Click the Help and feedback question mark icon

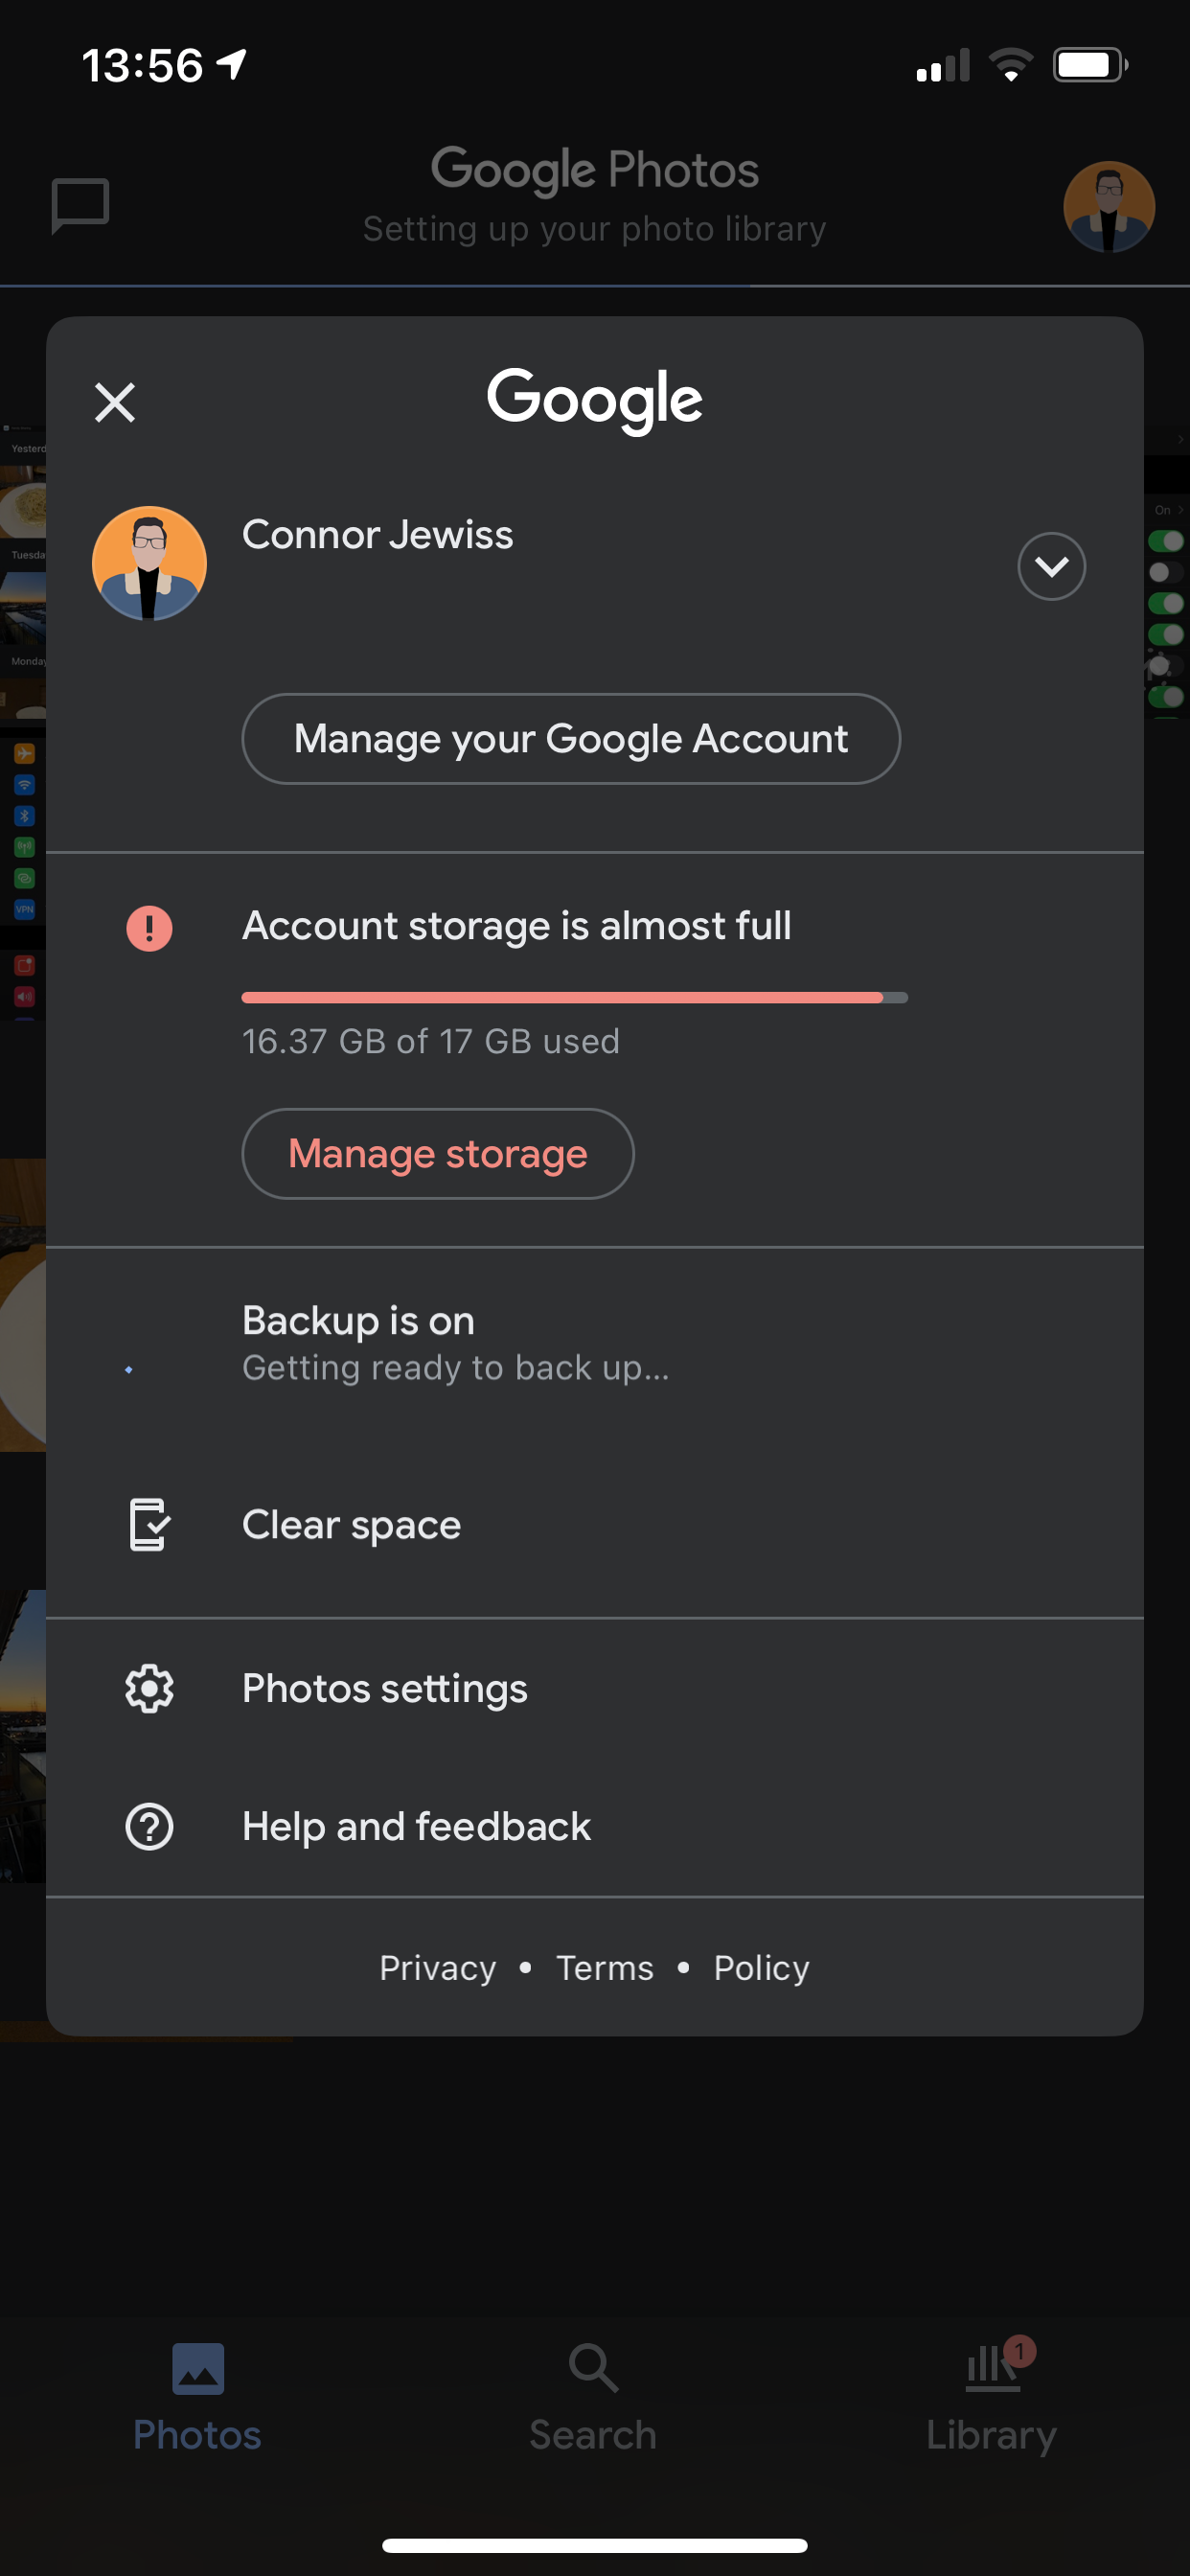coord(148,1825)
